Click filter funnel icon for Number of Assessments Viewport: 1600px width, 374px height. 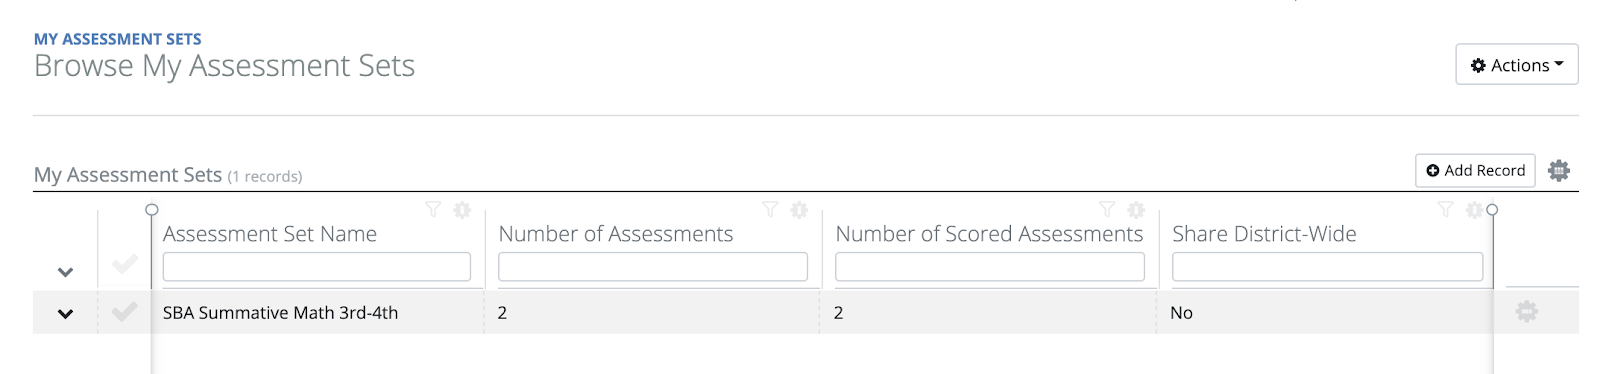point(770,209)
